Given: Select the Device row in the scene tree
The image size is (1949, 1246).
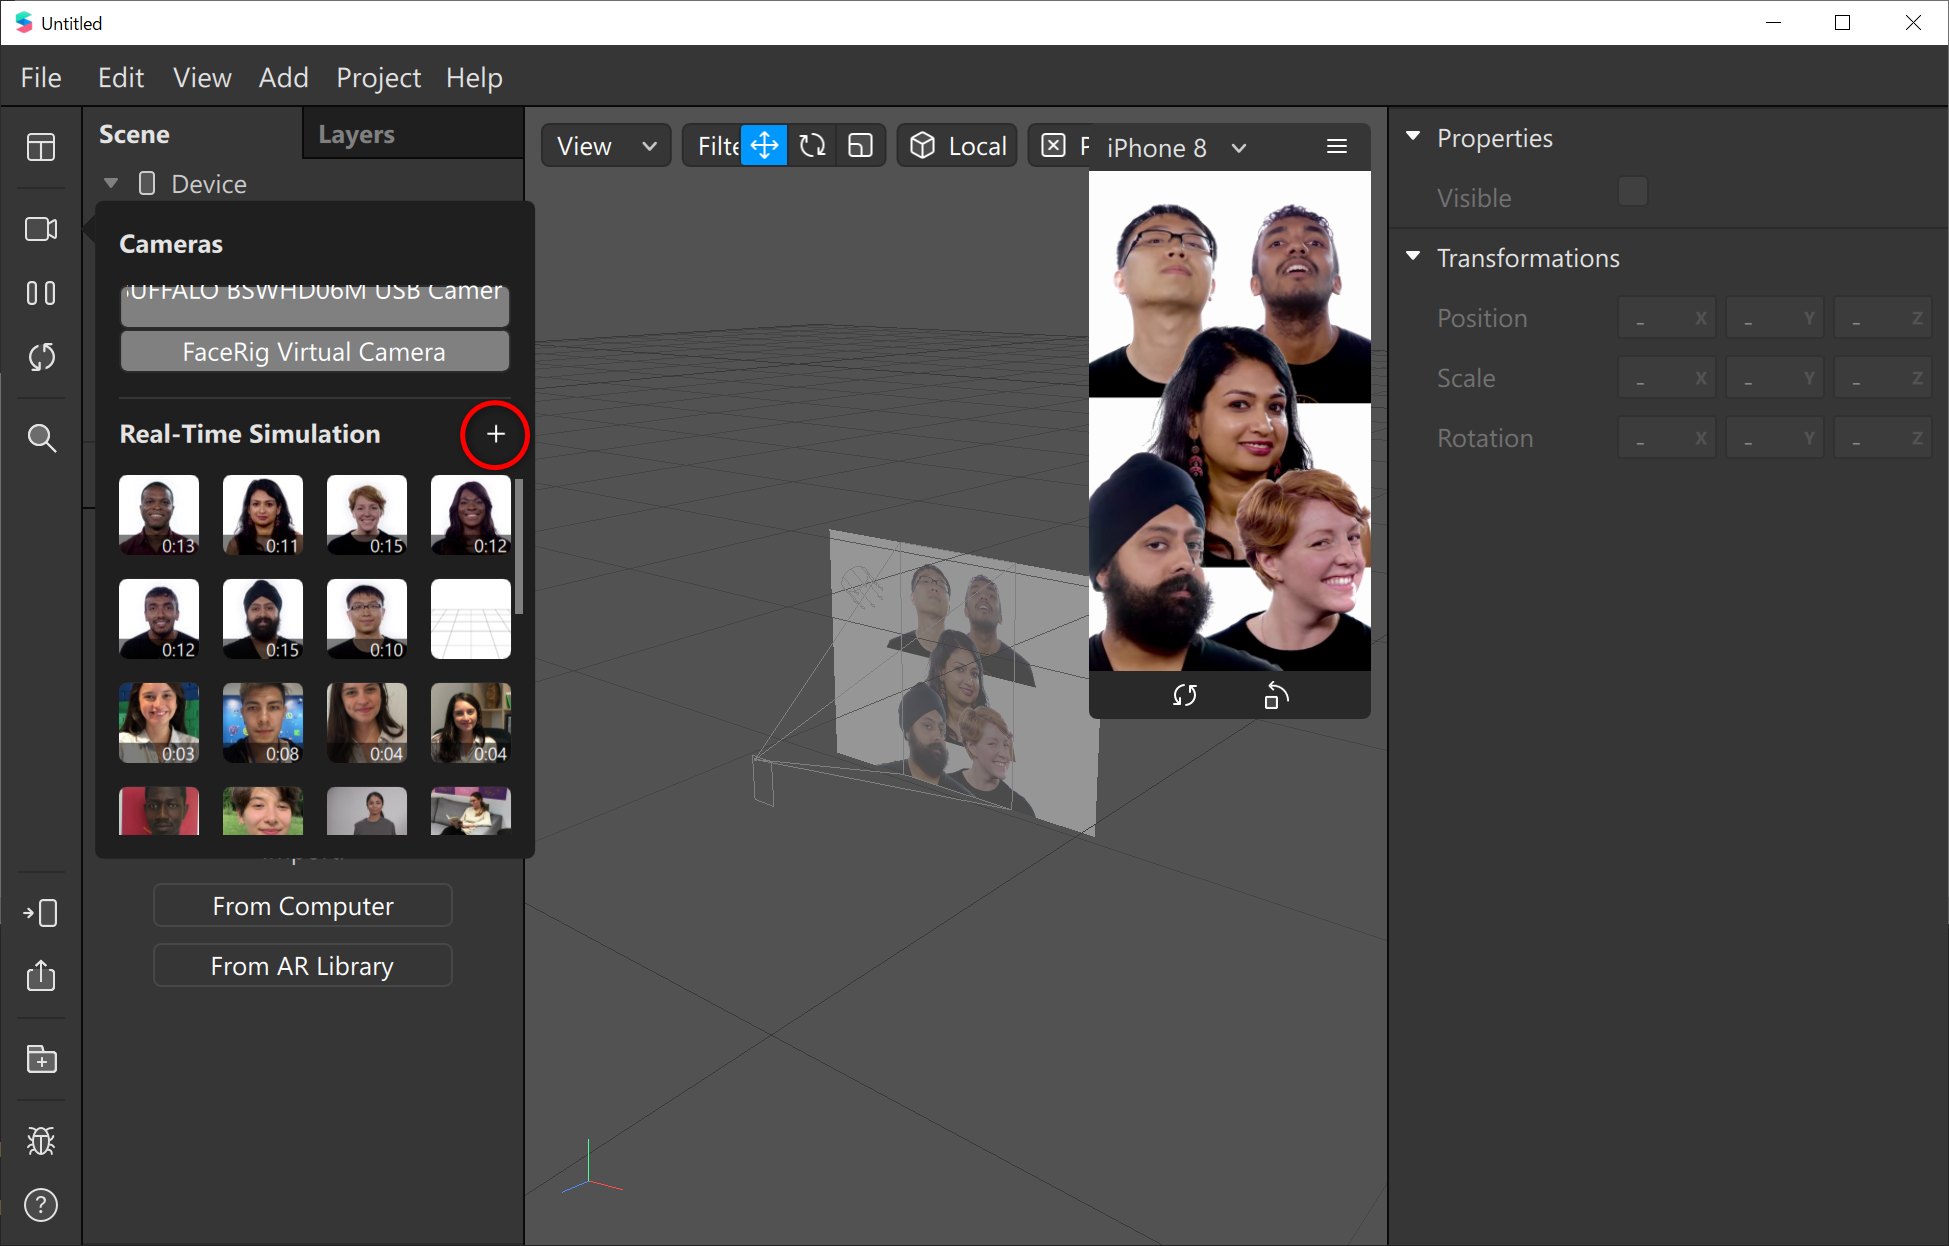Looking at the screenshot, I should click(305, 183).
